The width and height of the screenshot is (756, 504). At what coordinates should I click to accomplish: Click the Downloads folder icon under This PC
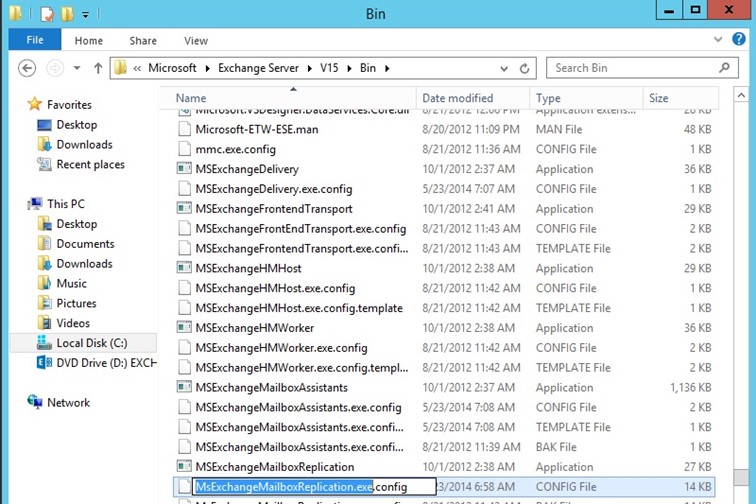pyautogui.click(x=44, y=263)
